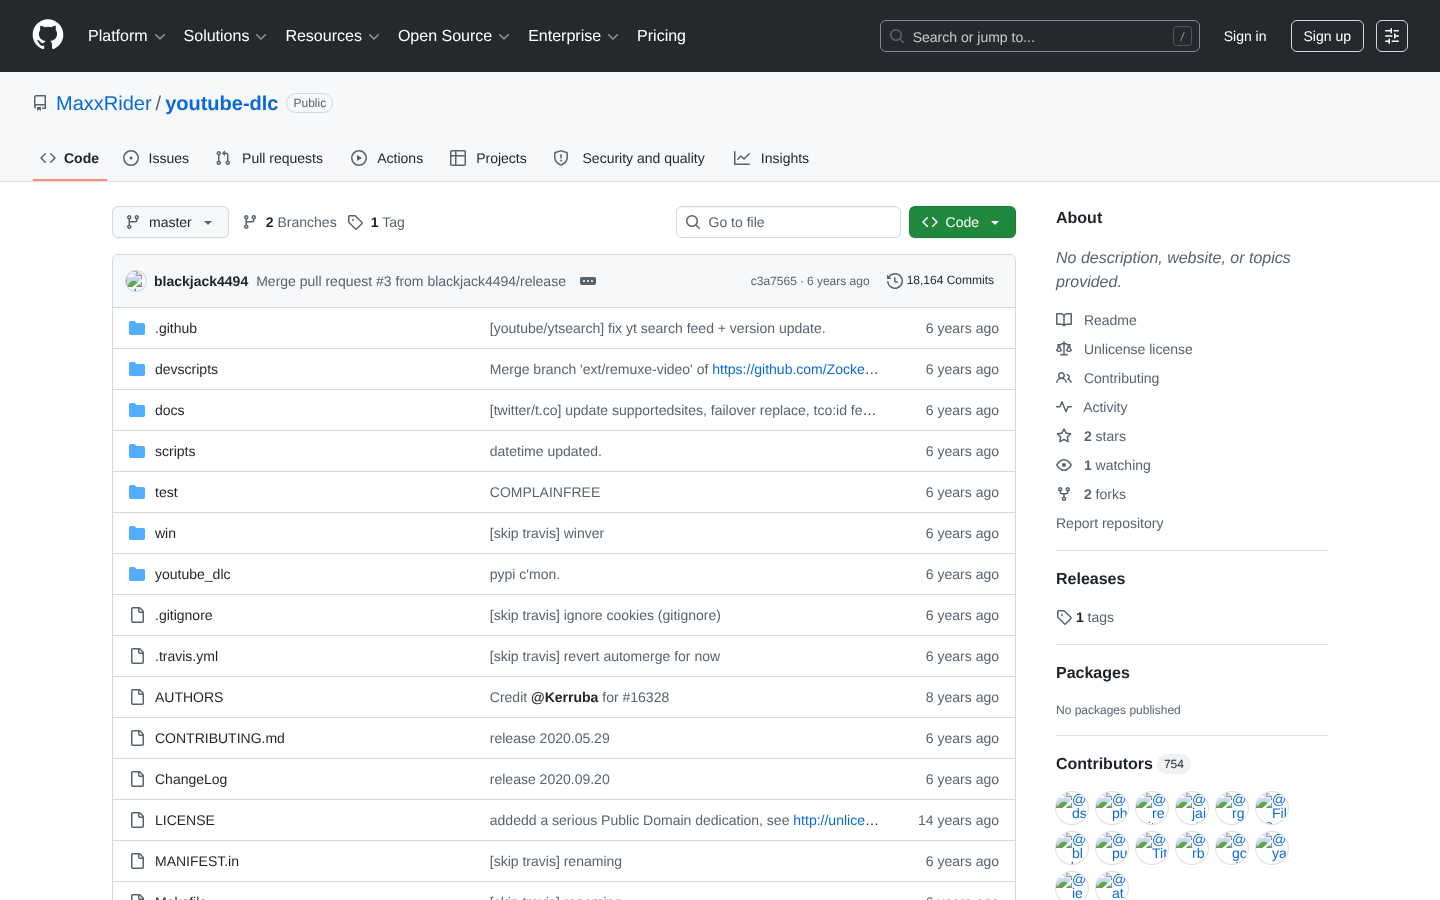Image resolution: width=1440 pixels, height=900 pixels.
Task: Click the test folder icon
Action: click(x=137, y=492)
